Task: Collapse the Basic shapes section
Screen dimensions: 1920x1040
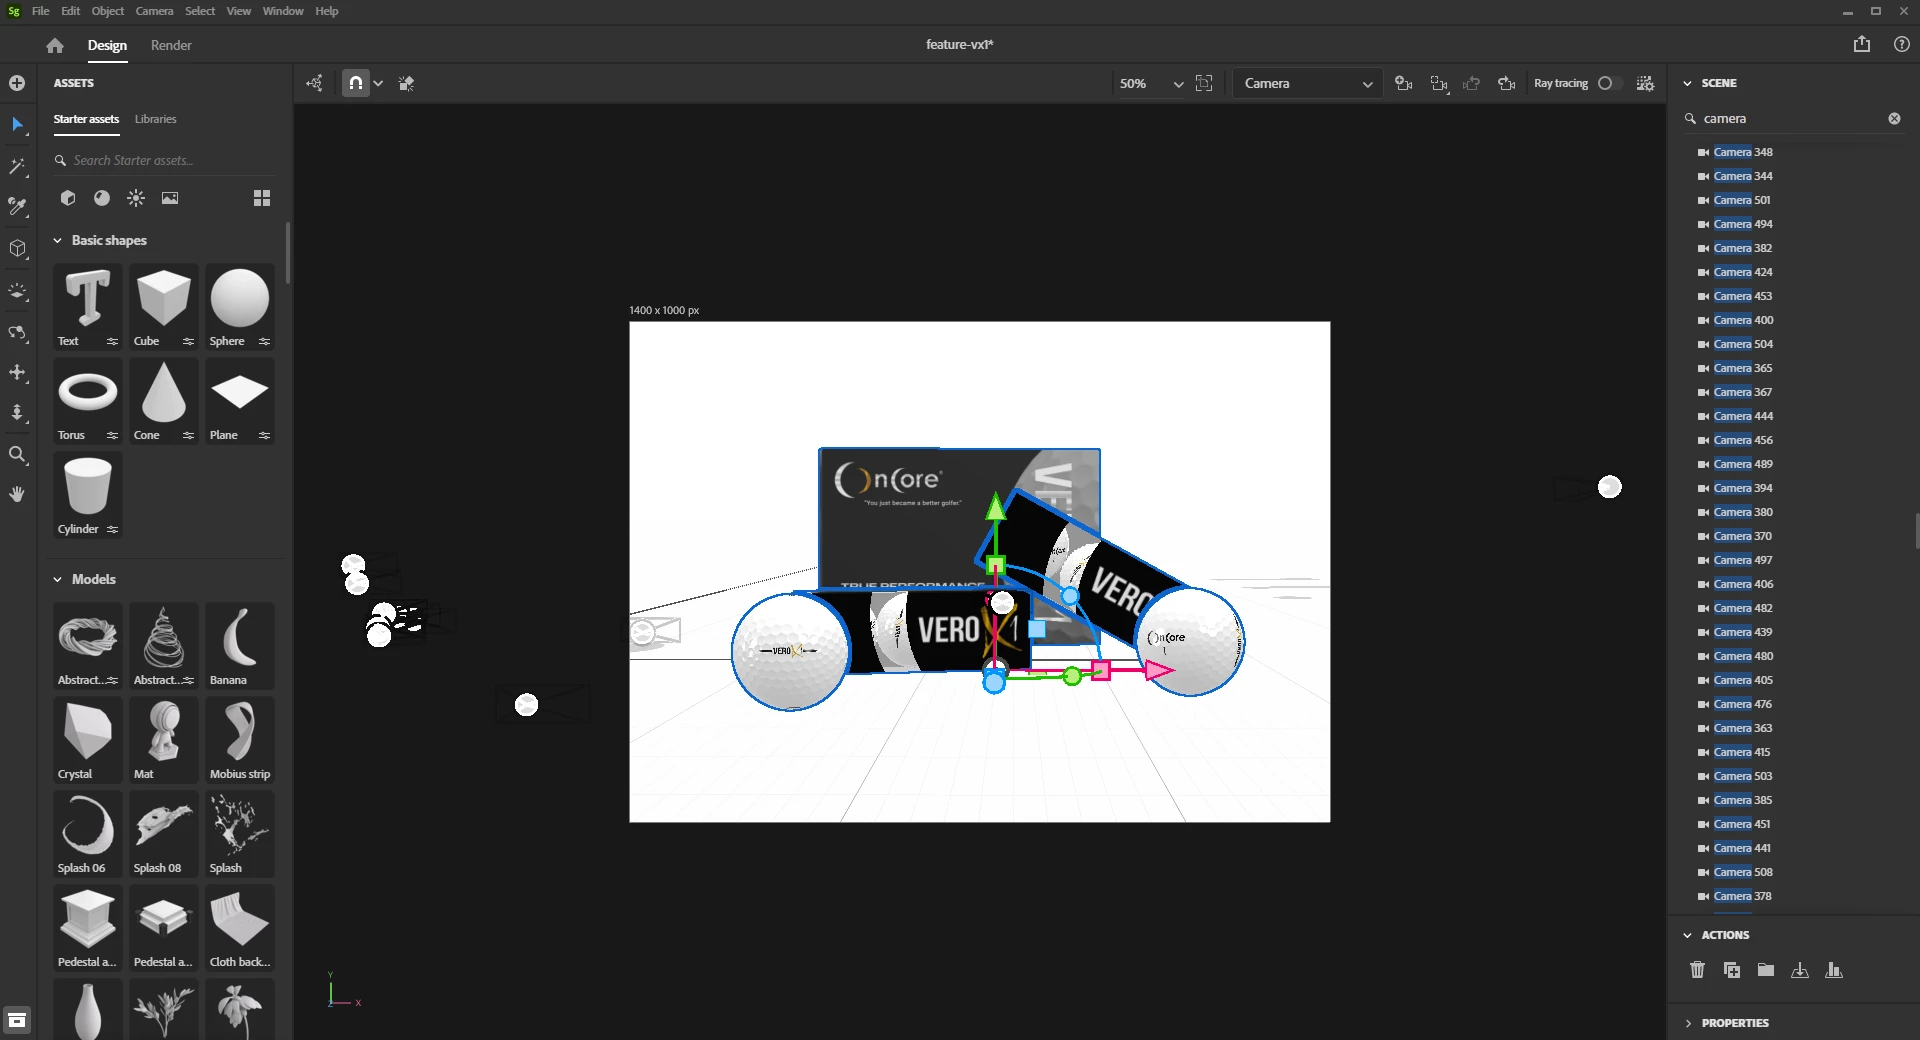Action: point(58,241)
